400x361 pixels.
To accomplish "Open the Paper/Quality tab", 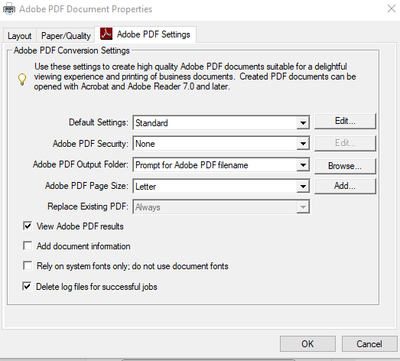I will click(x=66, y=36).
